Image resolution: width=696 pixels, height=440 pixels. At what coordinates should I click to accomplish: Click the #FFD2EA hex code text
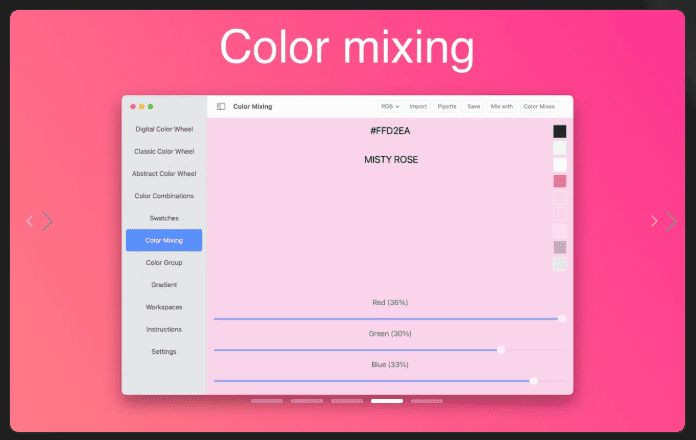pos(390,131)
